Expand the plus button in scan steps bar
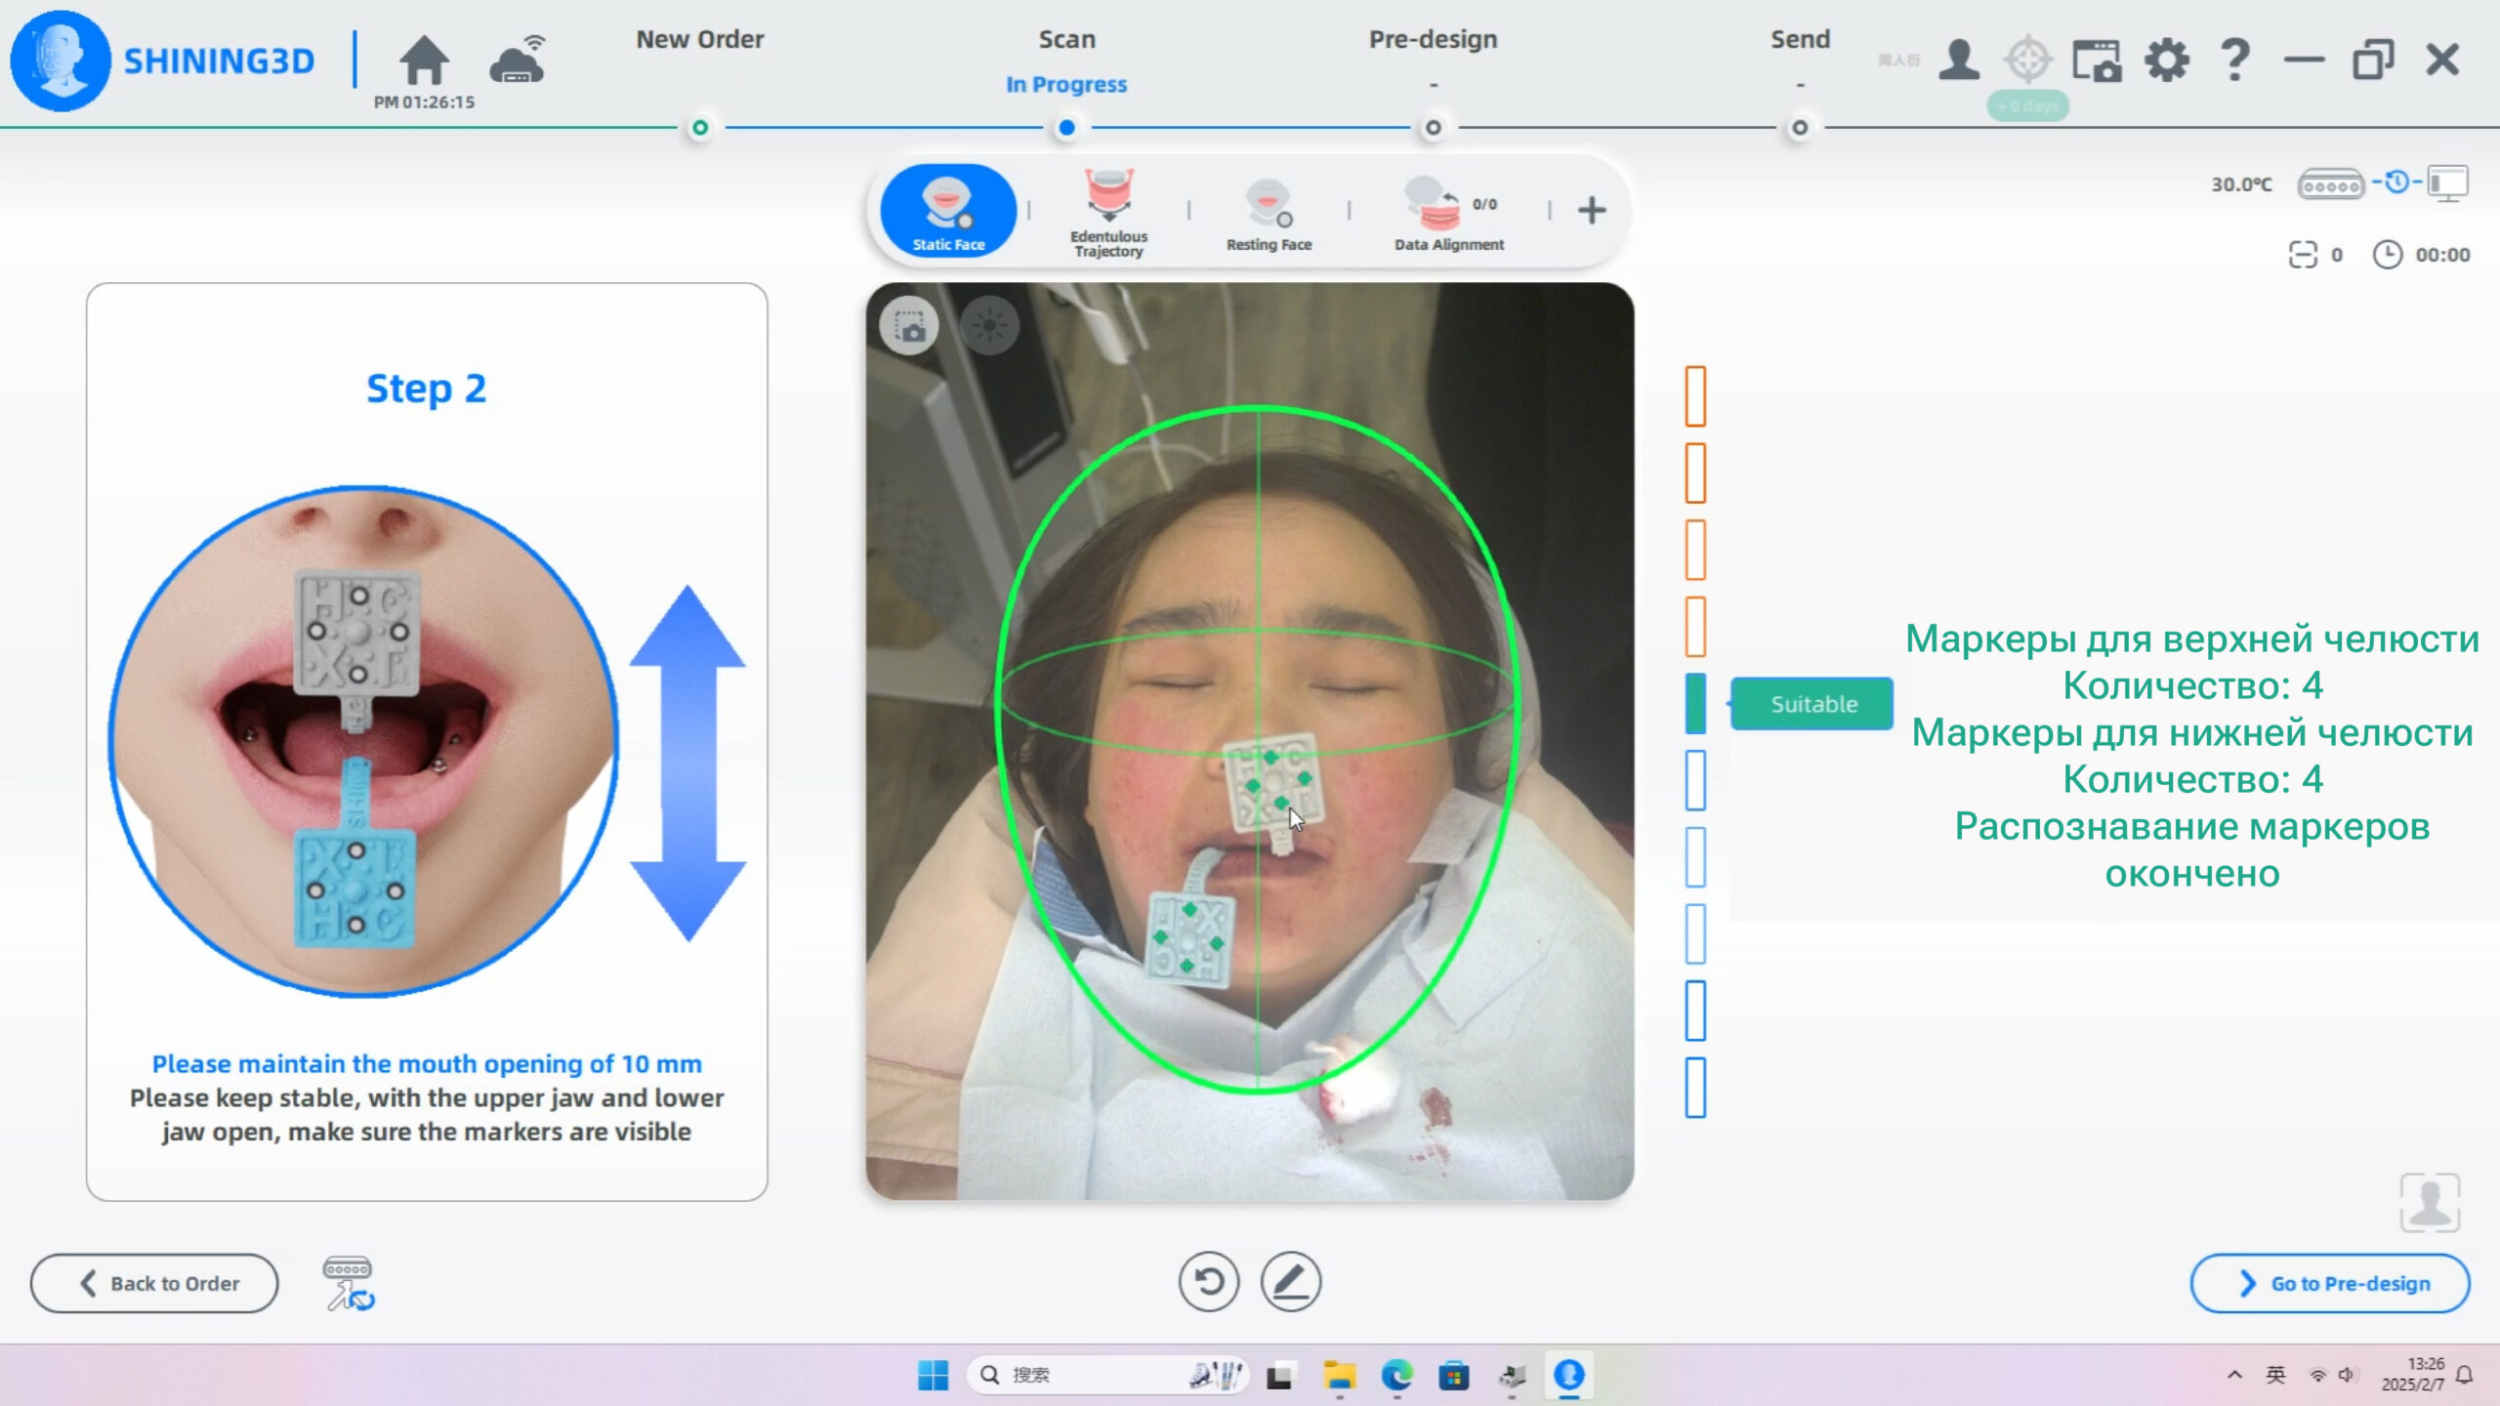 1591,210
